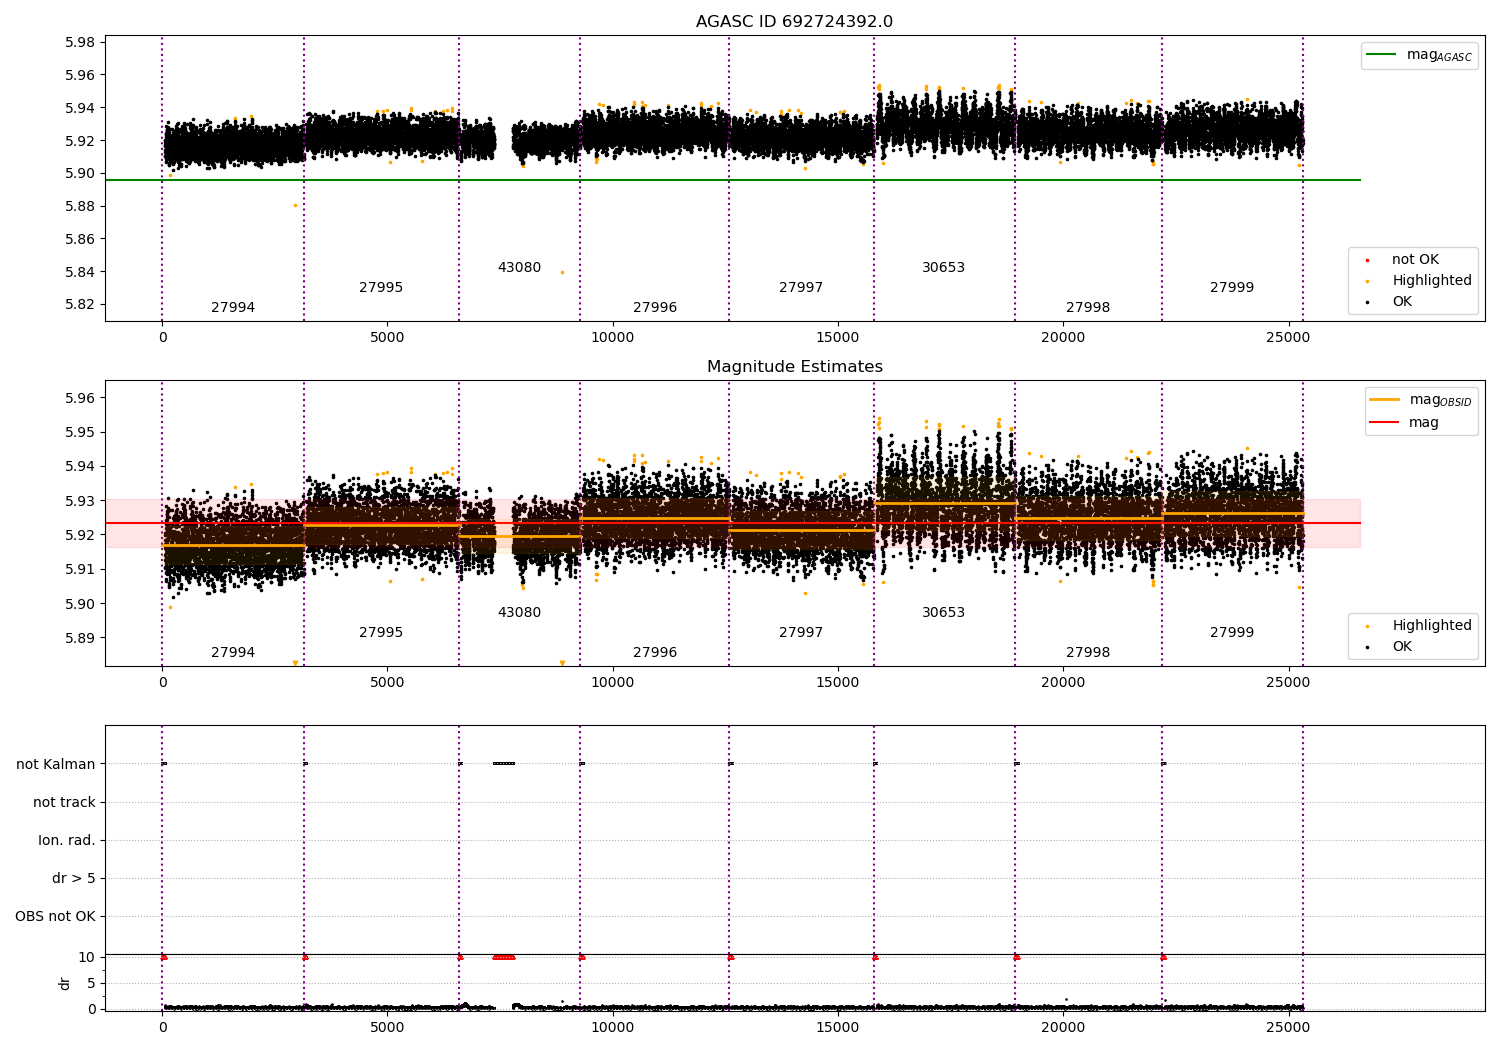Viewport: 1500px width, 1050px height.
Task: Select OBSID label 43080 in the top panel
Action: click(x=519, y=268)
